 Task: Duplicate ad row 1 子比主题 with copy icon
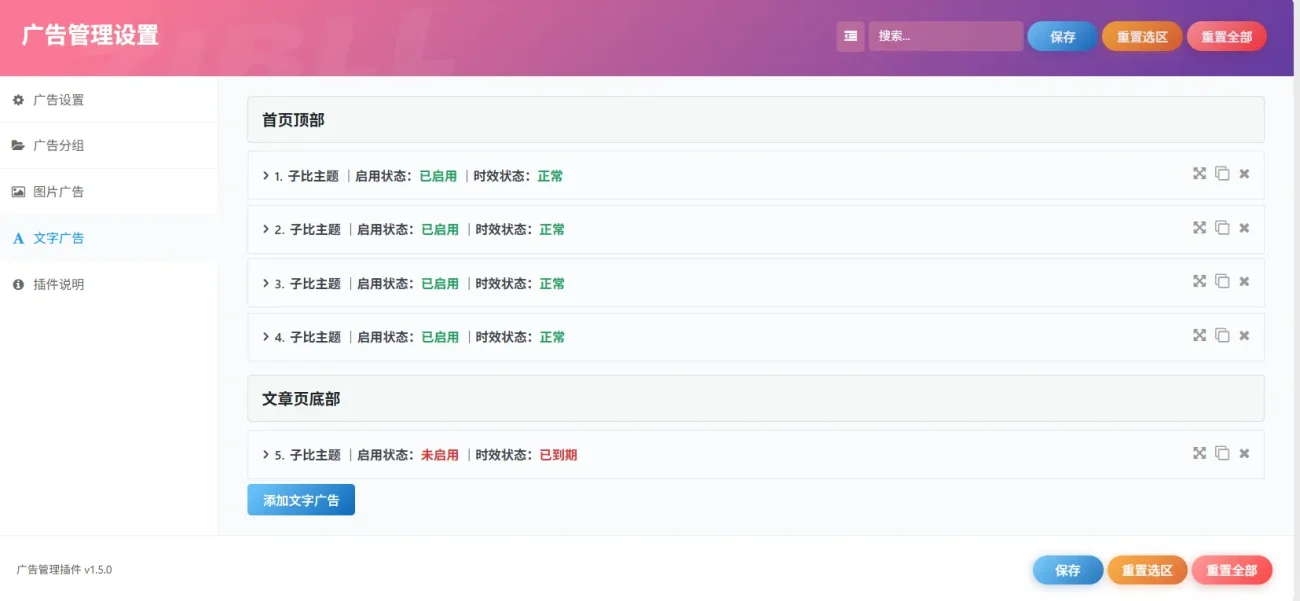[x=1222, y=174]
